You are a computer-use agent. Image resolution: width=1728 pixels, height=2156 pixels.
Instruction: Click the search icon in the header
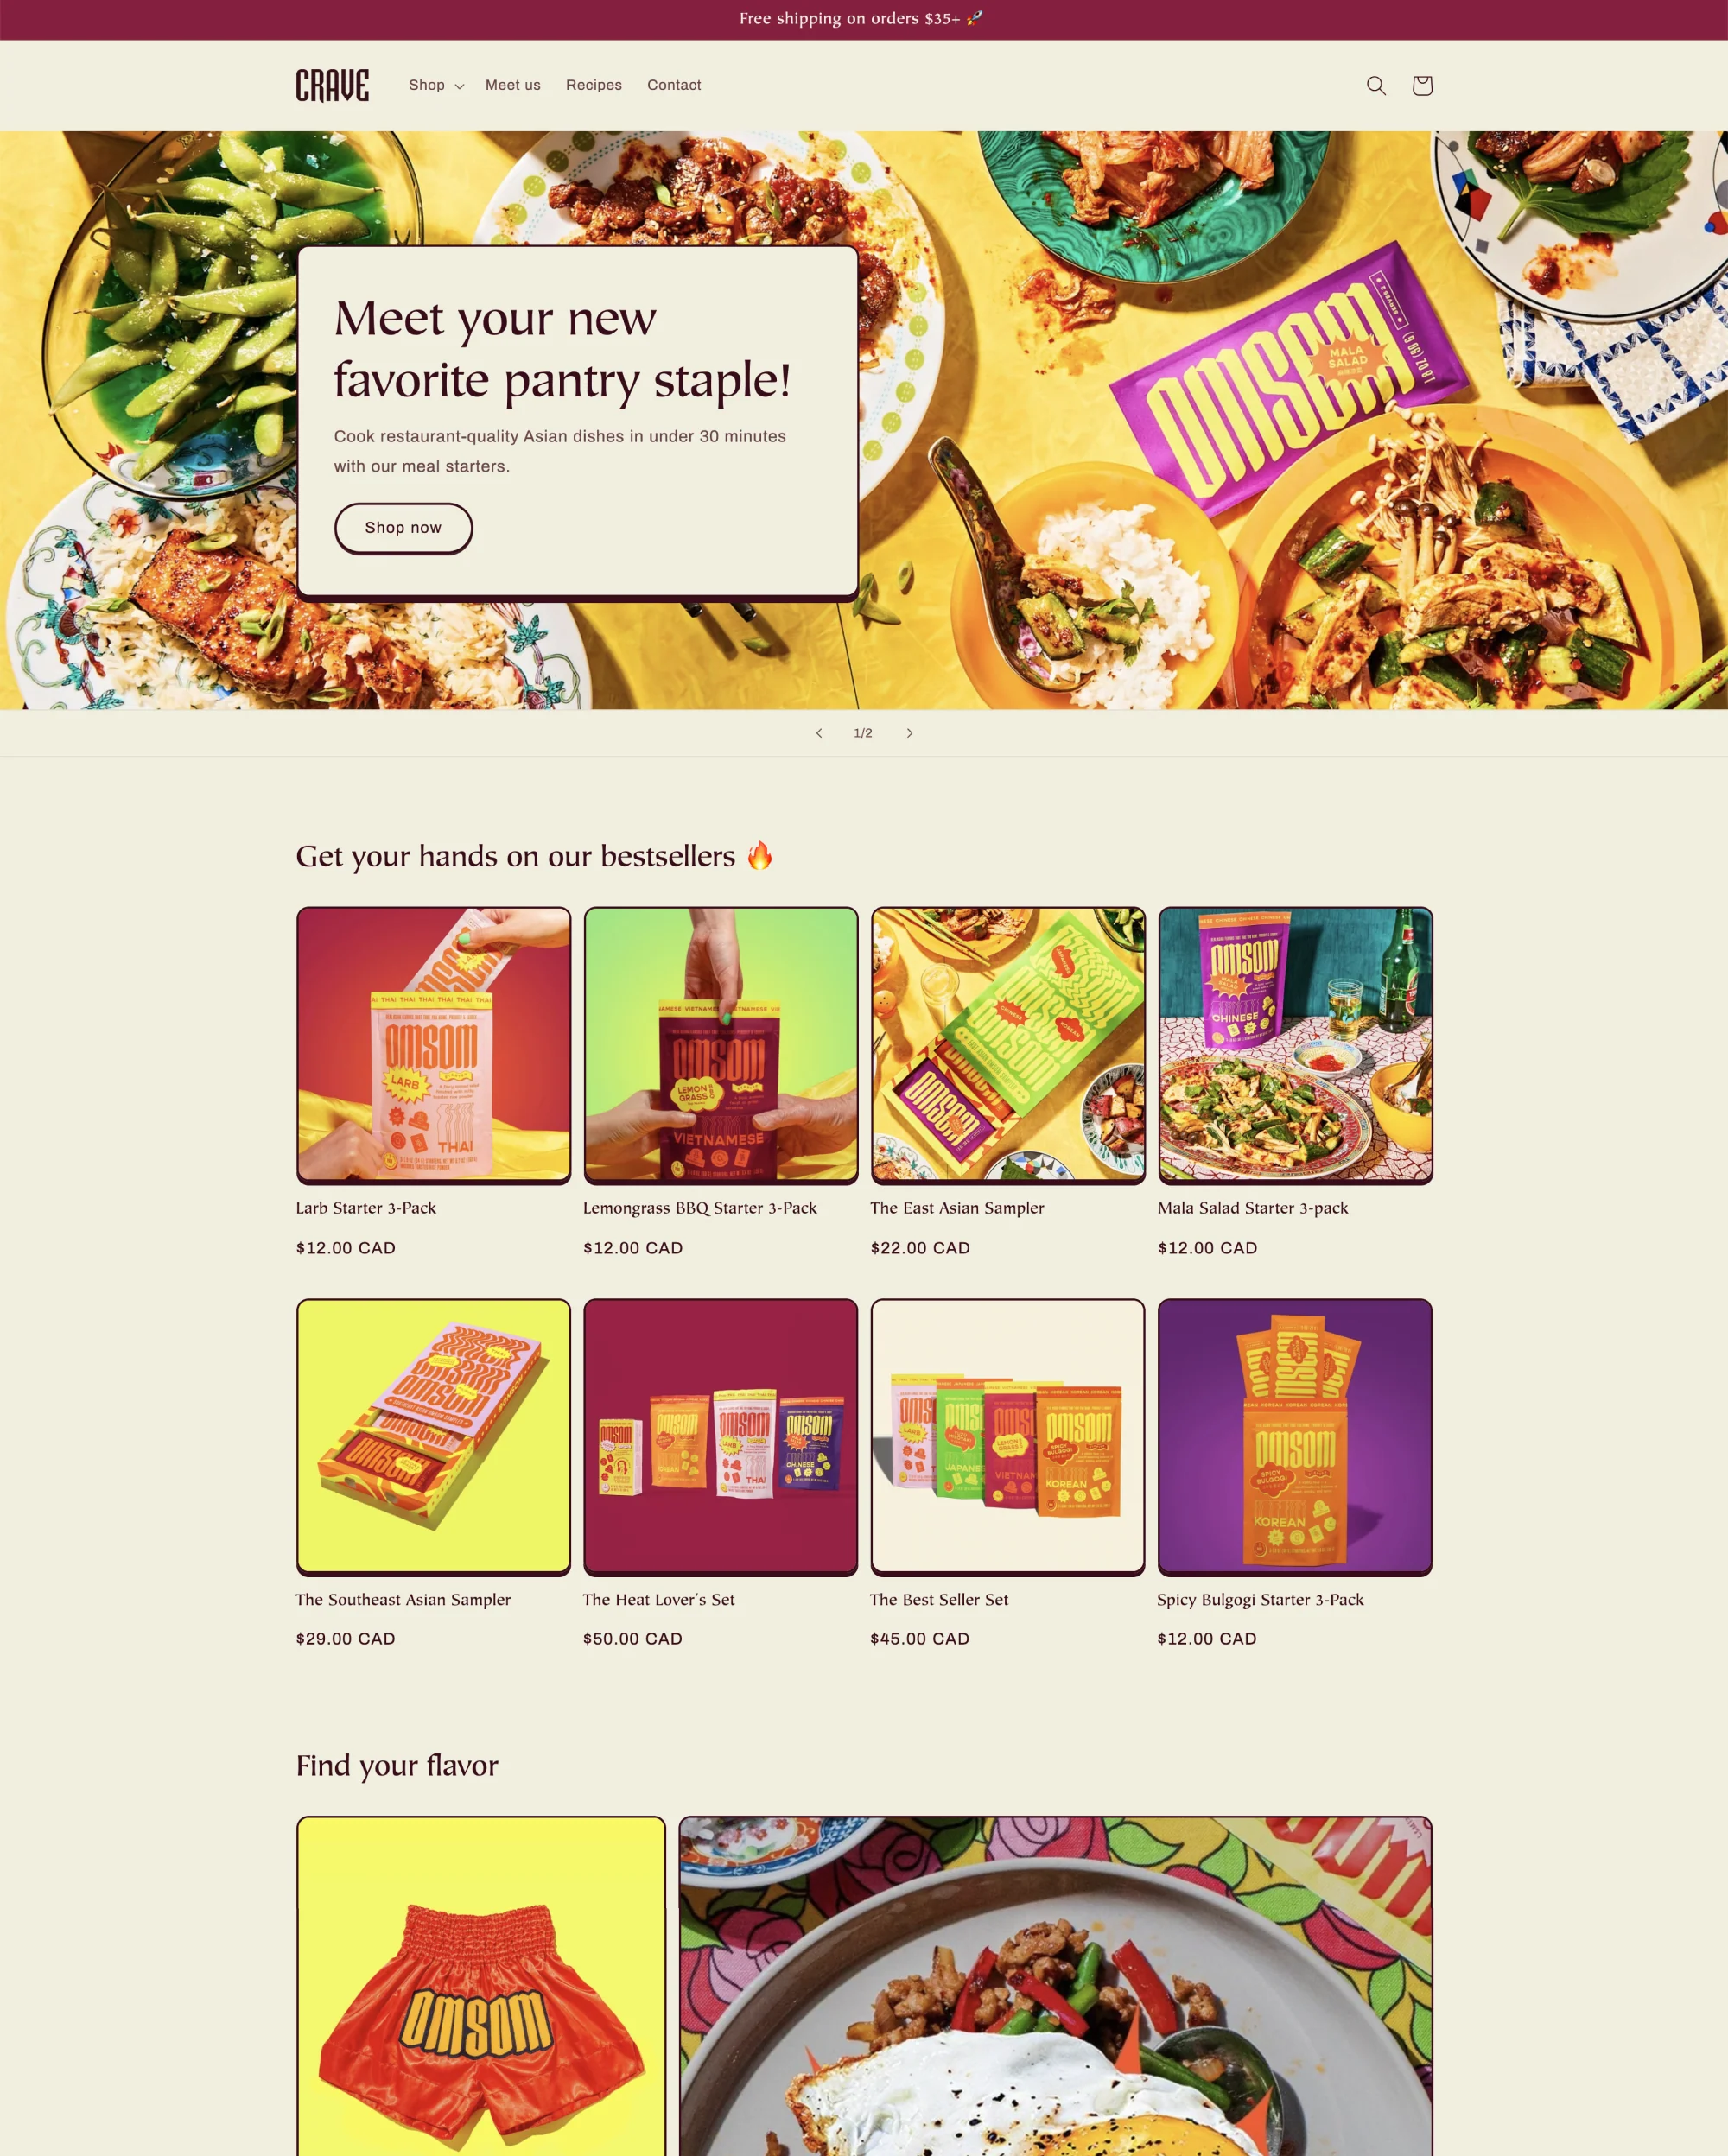[1374, 85]
